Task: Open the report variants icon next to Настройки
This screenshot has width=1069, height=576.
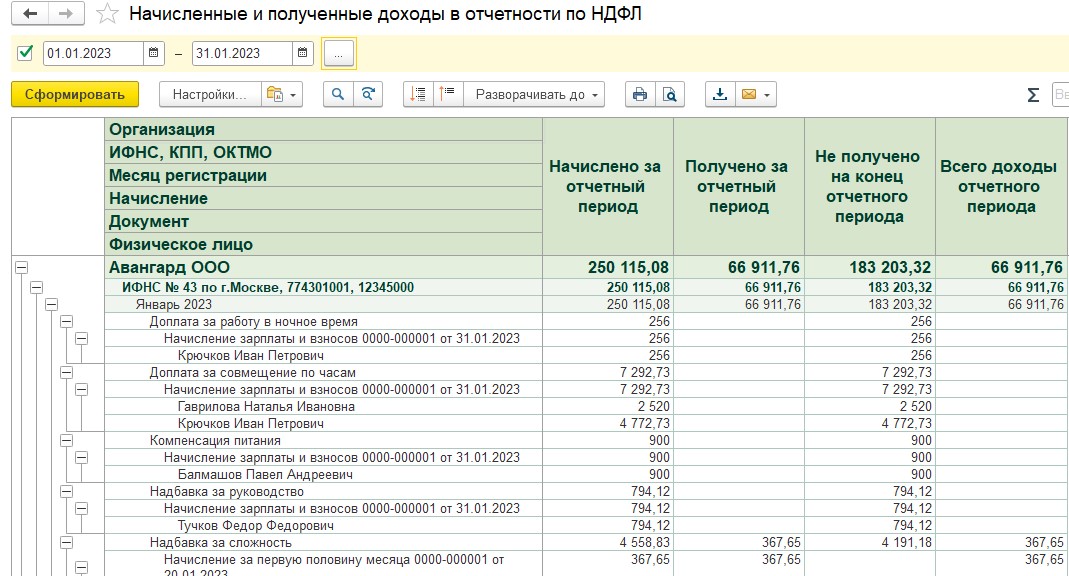Action: (x=275, y=95)
